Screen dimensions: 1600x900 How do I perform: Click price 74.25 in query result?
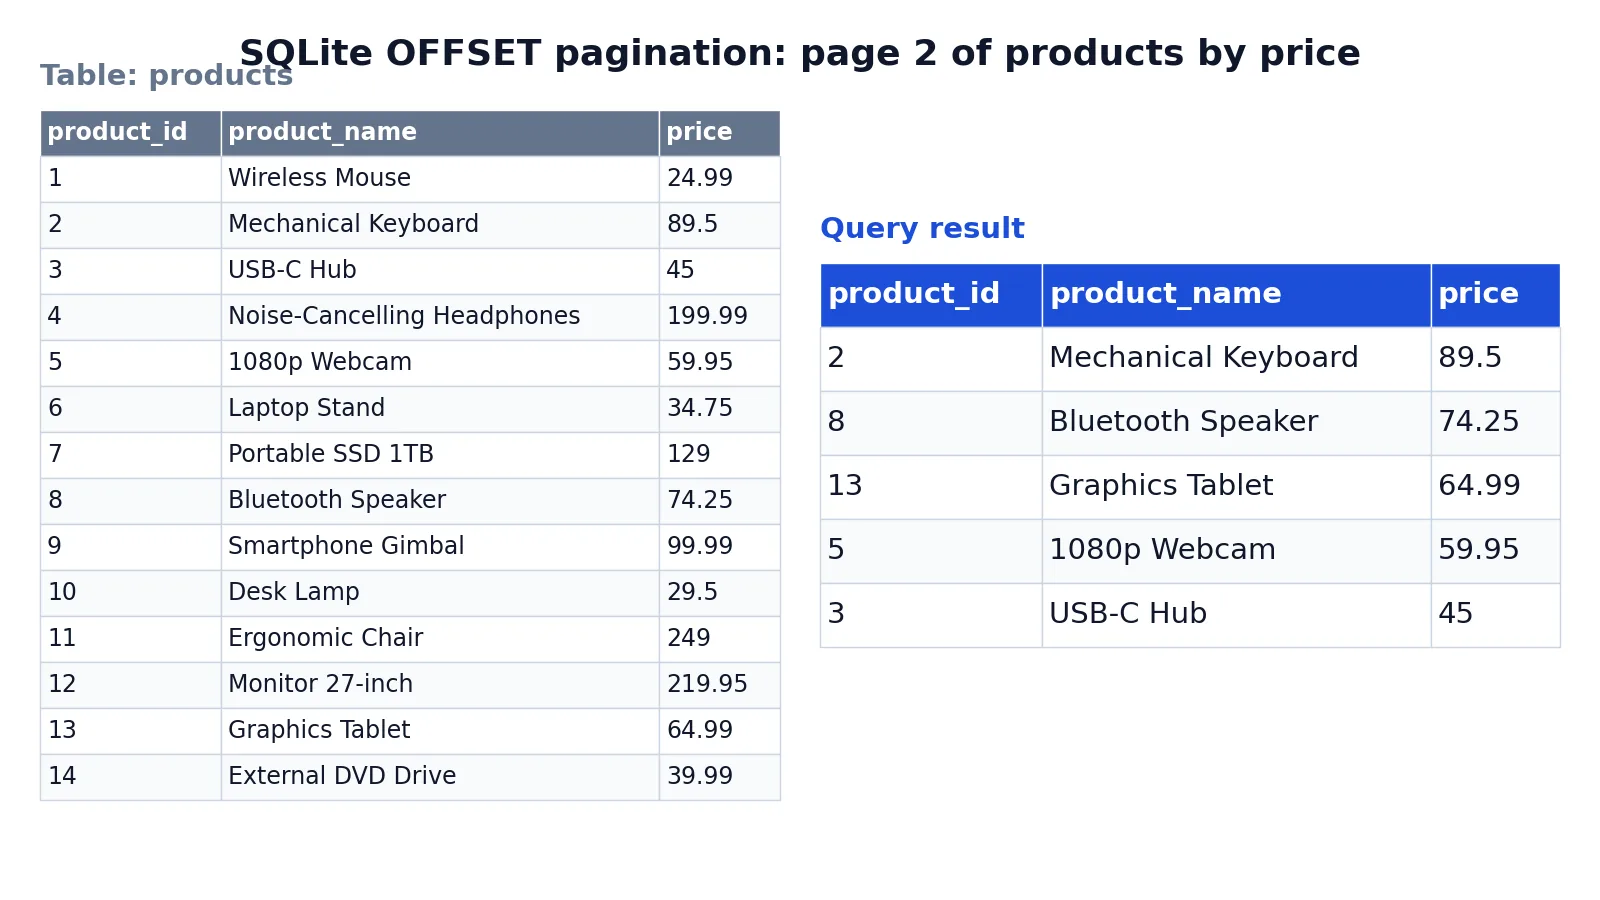(1495, 423)
